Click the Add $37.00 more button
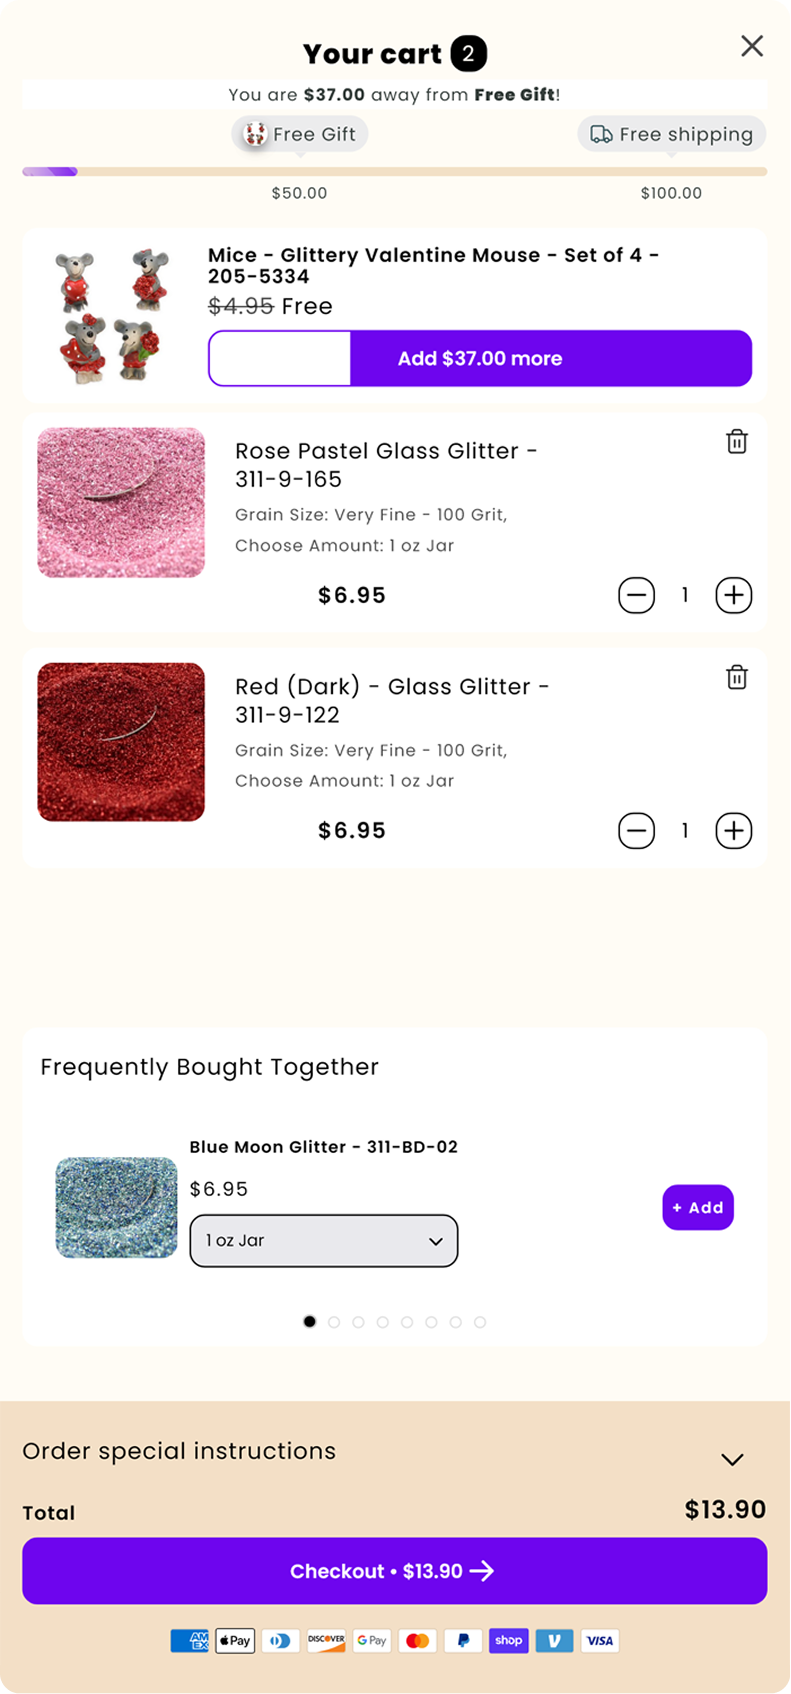Image resolution: width=791 pixels, height=1694 pixels. (480, 358)
